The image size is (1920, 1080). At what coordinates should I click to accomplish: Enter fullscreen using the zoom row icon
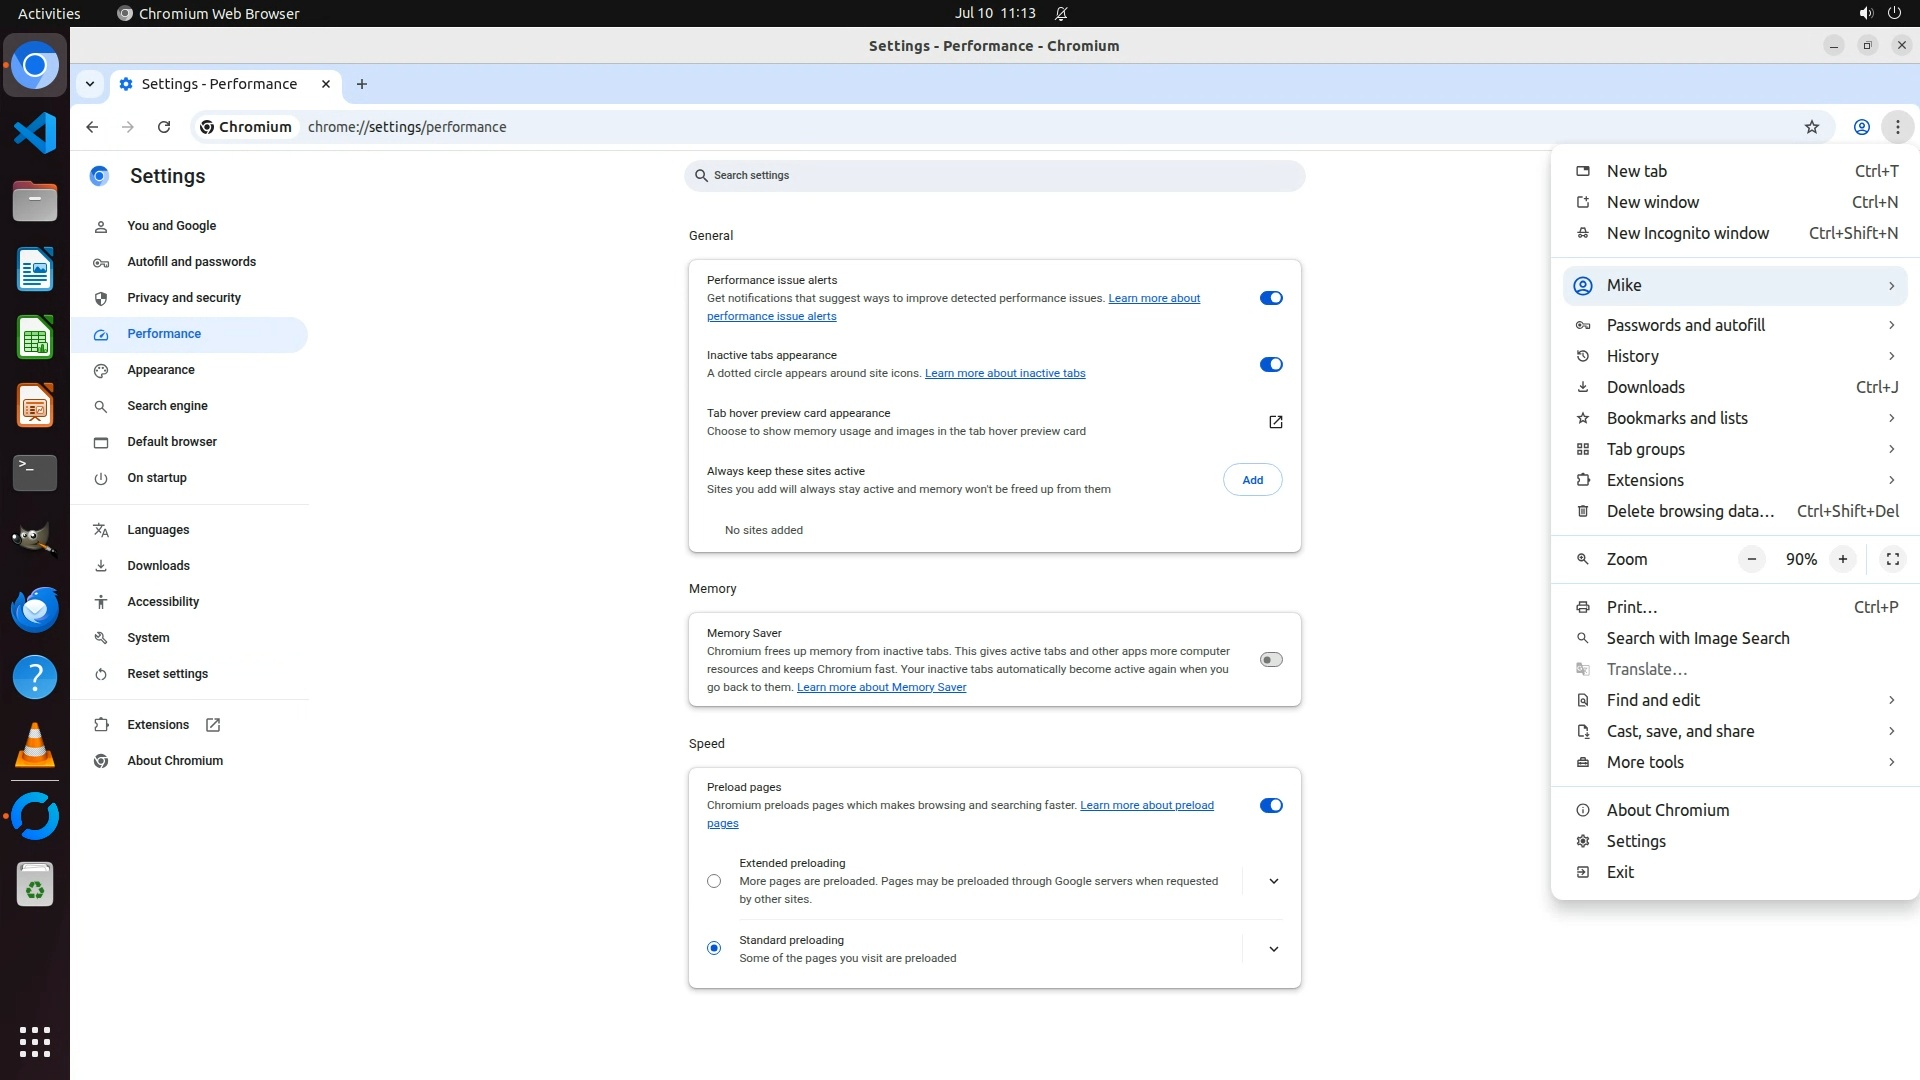tap(1892, 559)
